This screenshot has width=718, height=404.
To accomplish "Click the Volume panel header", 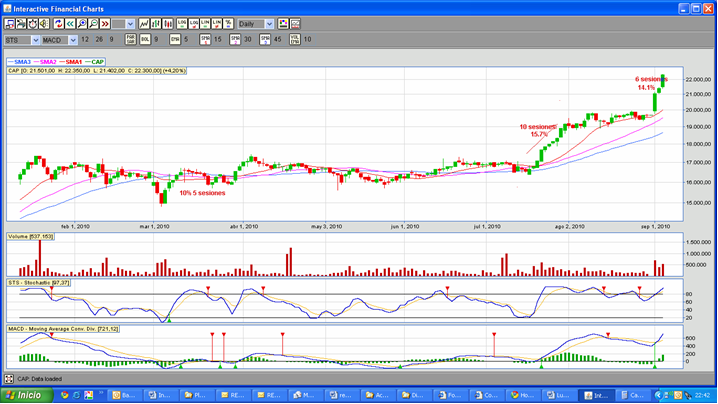I will click(x=30, y=236).
